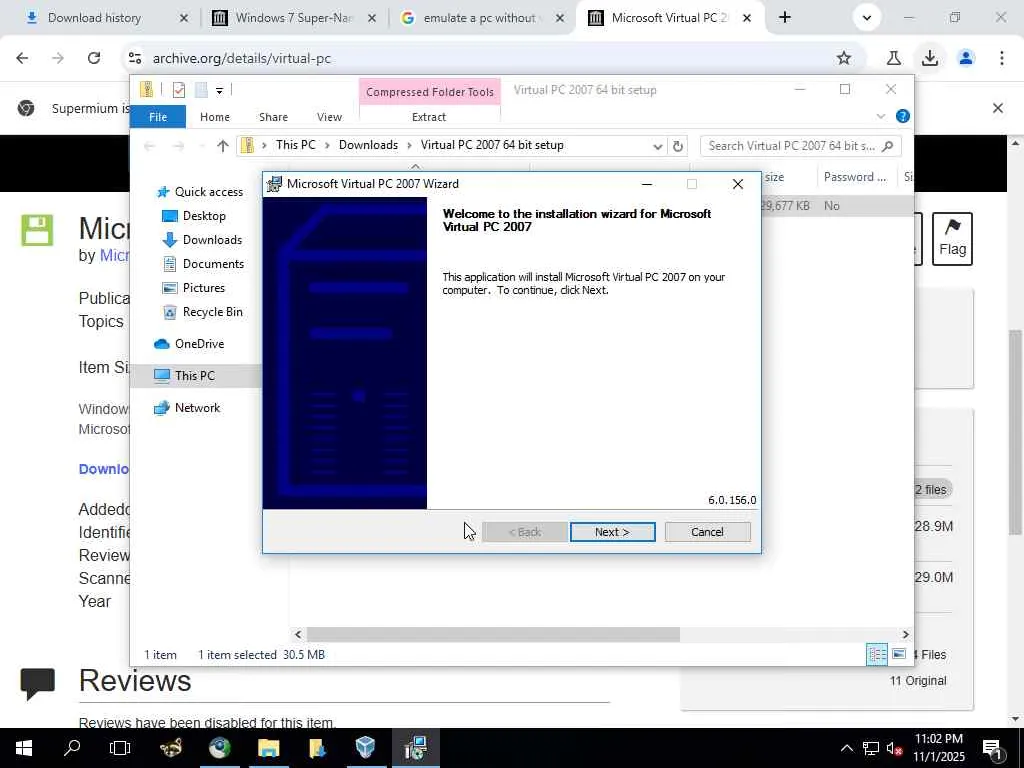The height and width of the screenshot is (768, 1024).
Task: Show hidden system tray icons
Action: [x=846, y=748]
